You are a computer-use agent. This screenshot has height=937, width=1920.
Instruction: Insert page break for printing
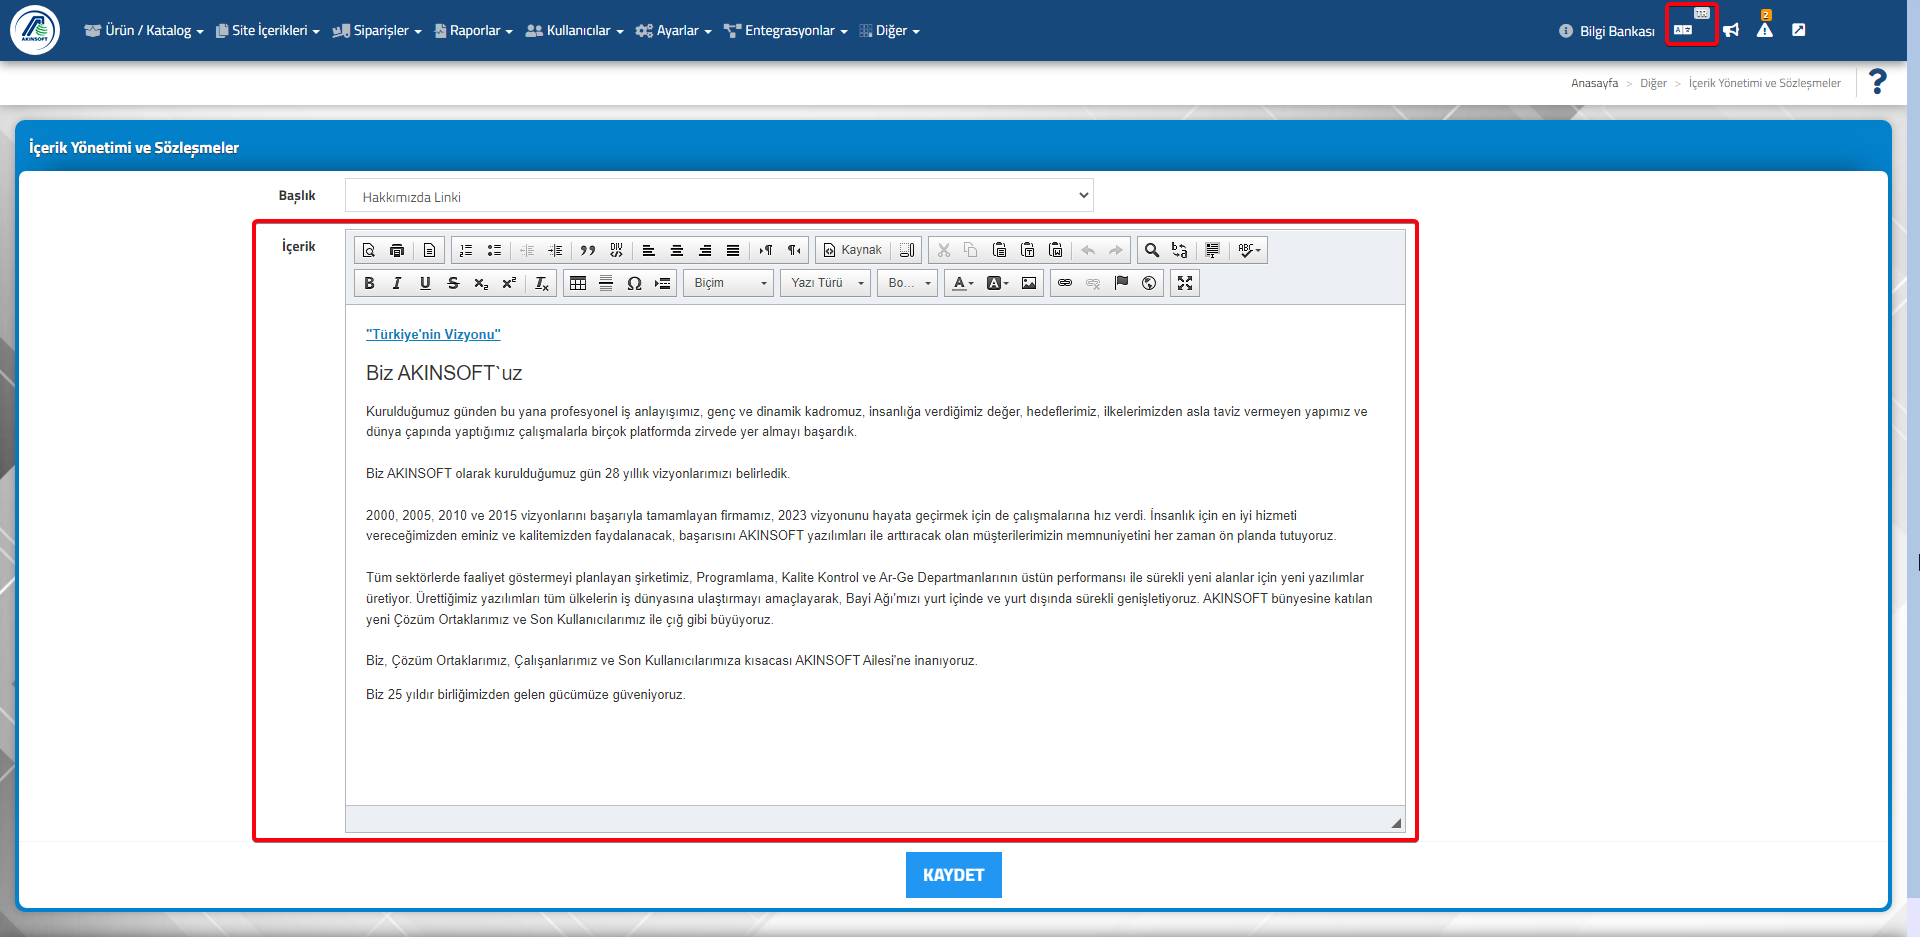pos(662,283)
